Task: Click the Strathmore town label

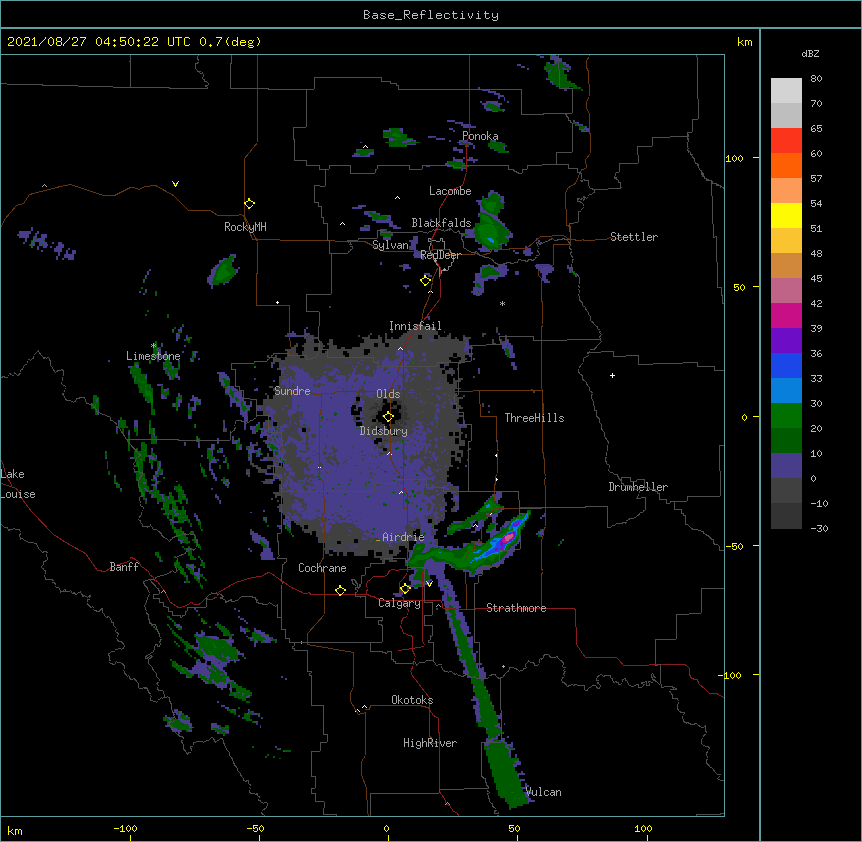Action: 516,608
